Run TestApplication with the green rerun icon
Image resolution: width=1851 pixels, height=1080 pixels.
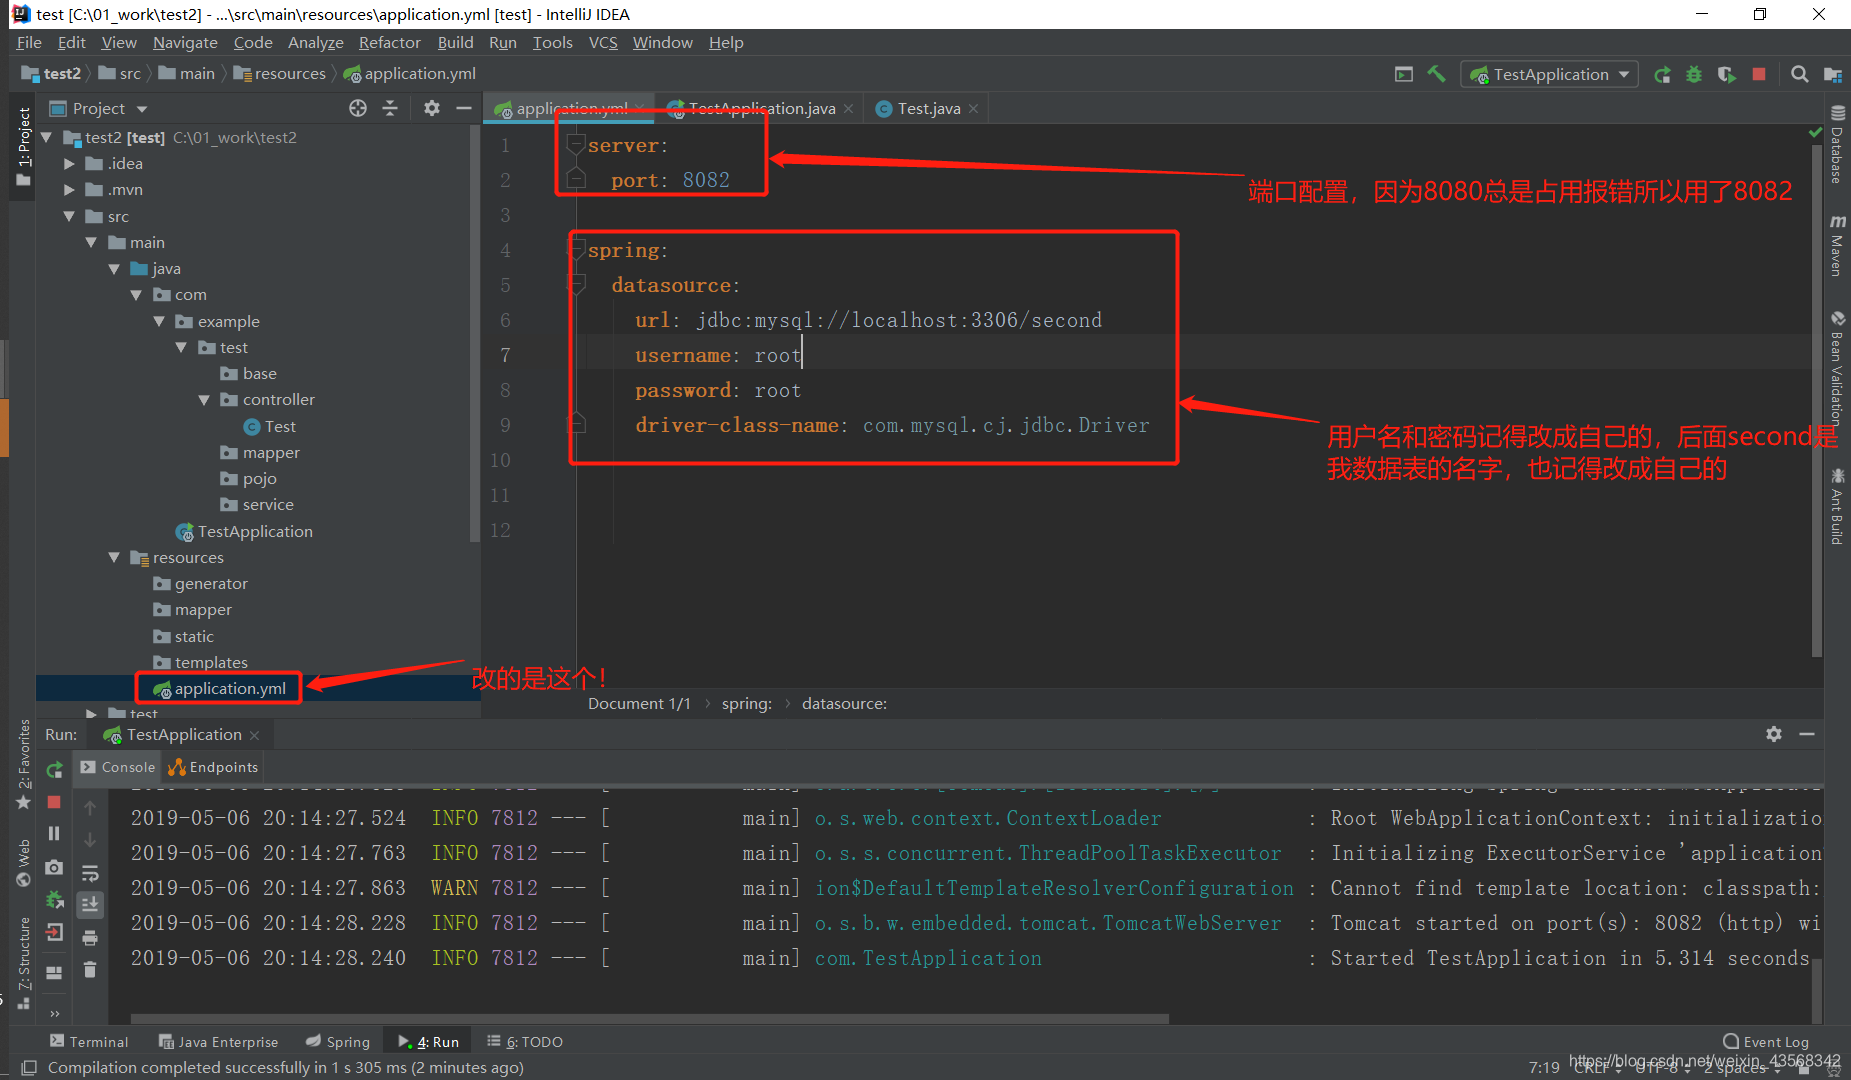pyautogui.click(x=1662, y=74)
